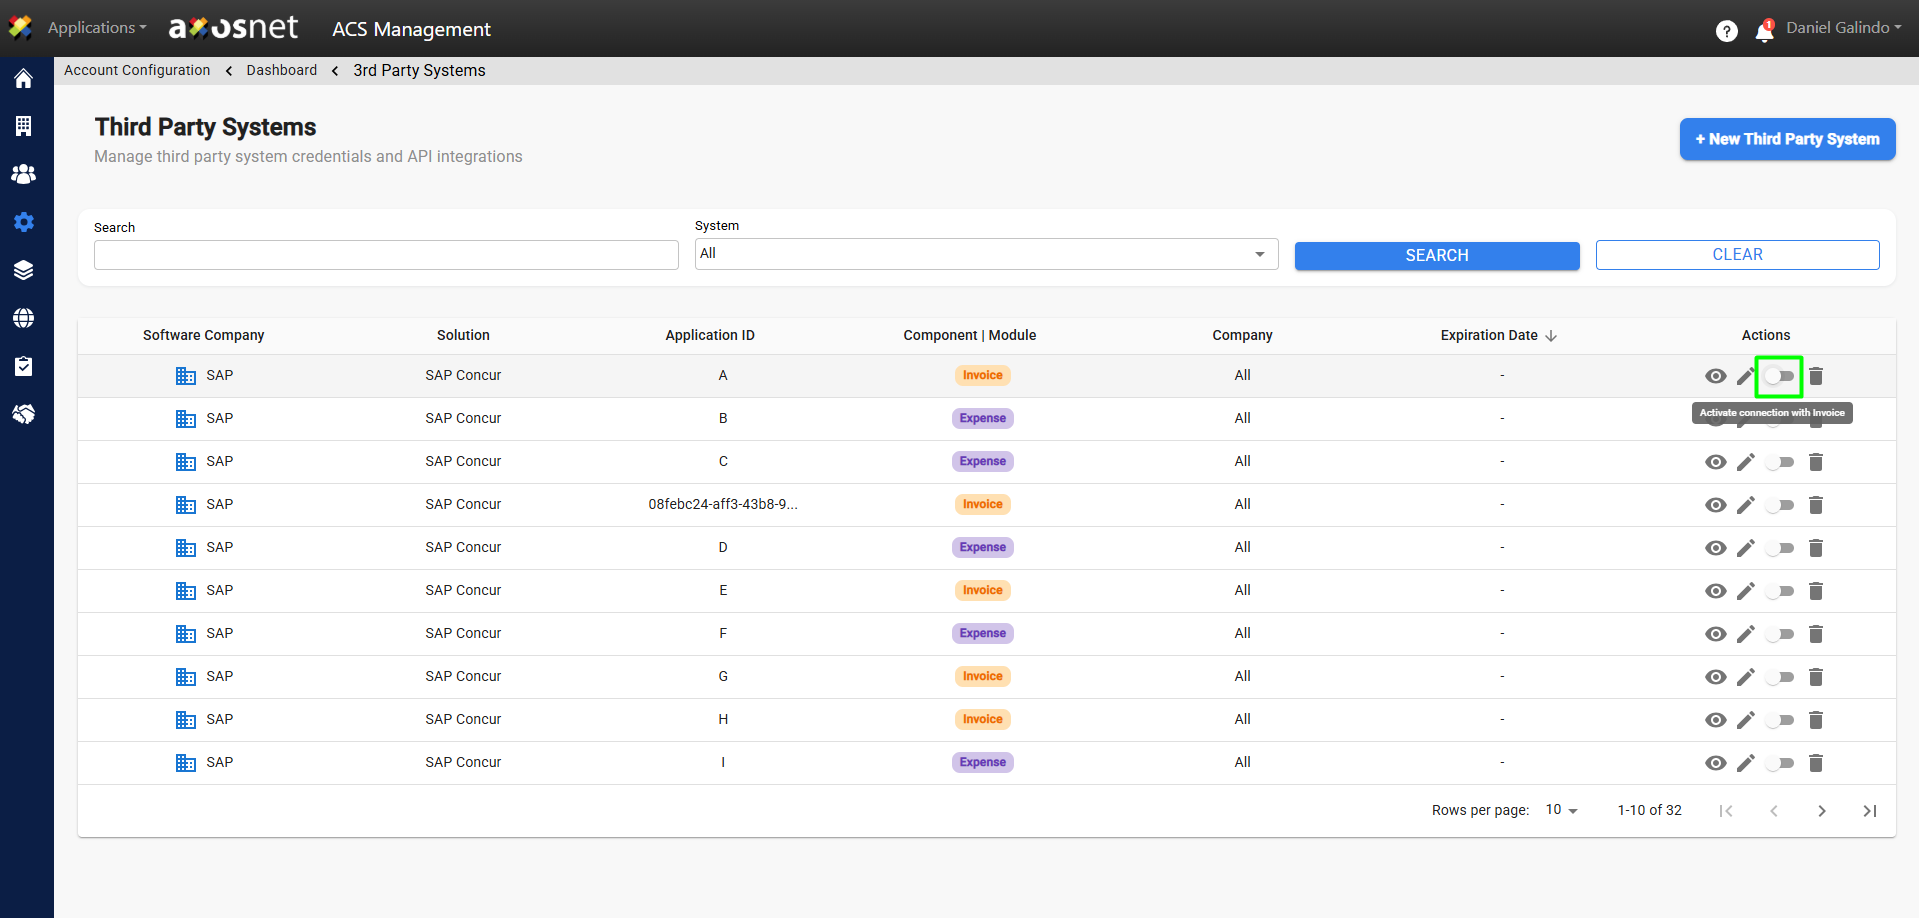Open the Applications menu
The image size is (1919, 918).
96,28
